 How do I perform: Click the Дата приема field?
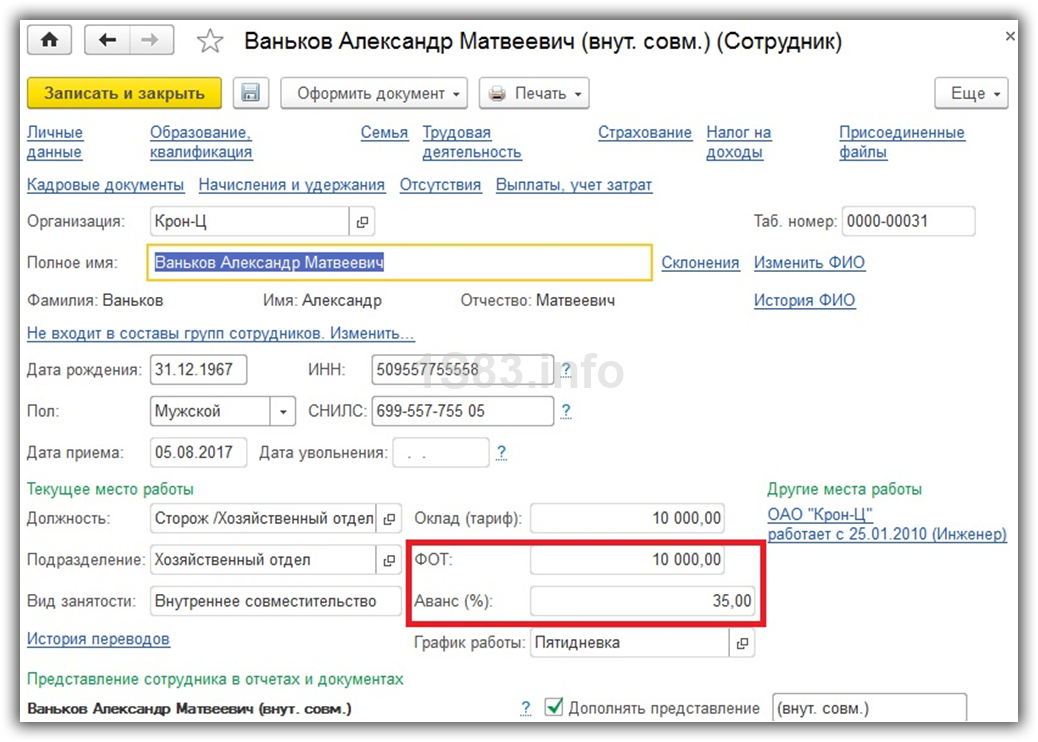point(199,453)
